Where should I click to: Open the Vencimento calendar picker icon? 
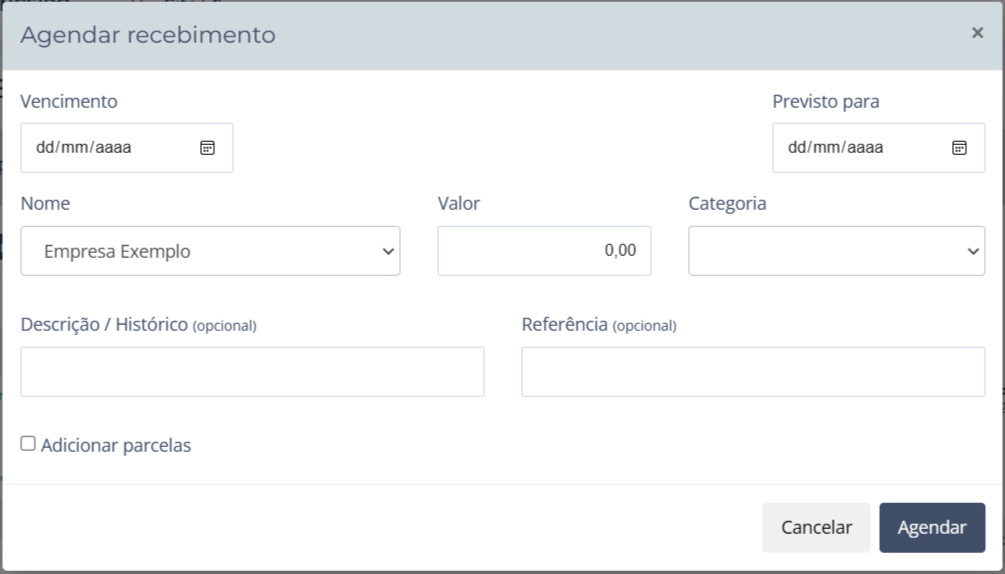pos(208,148)
